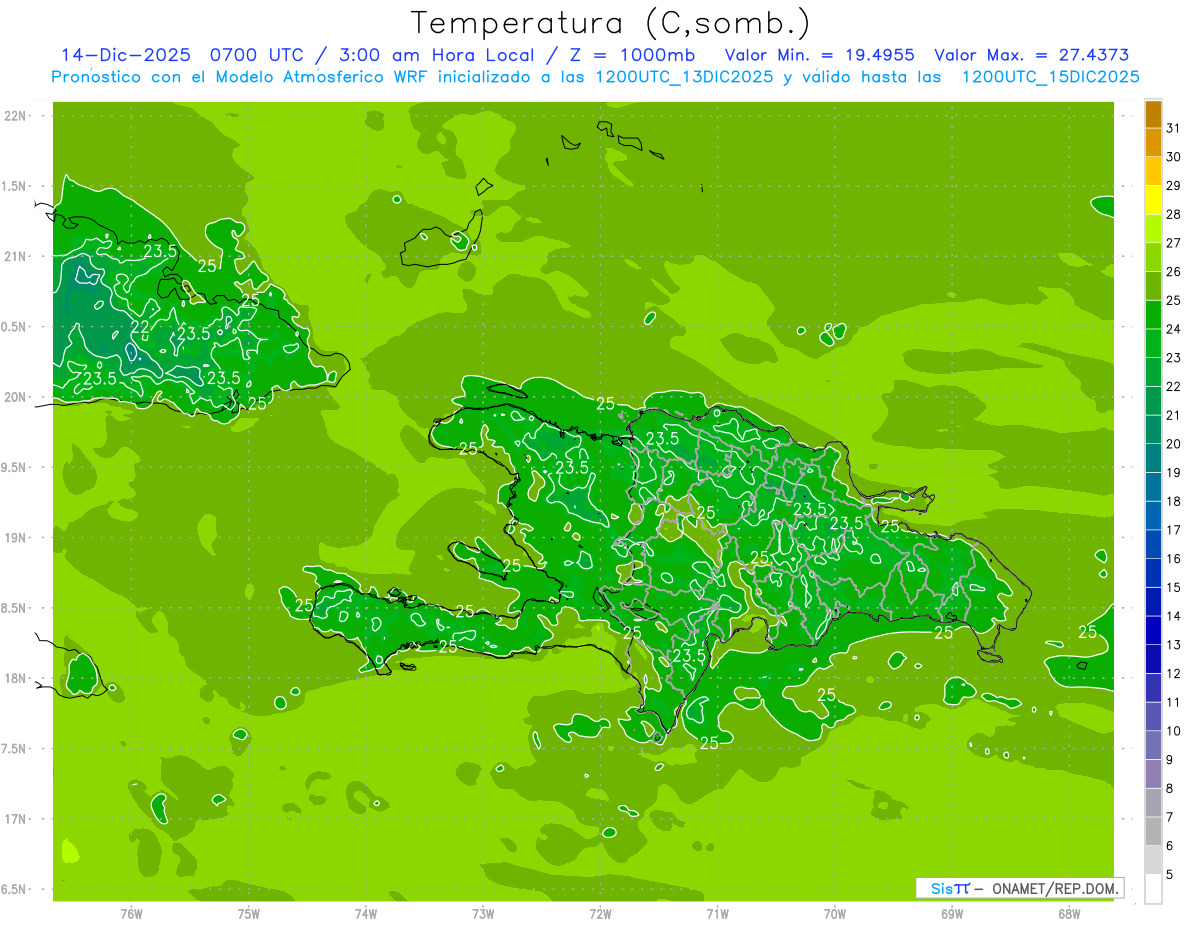Viewport: 1200px width, 927px height.
Task: Click yellow legend swatch between 28 and 29
Action: 1153,200
